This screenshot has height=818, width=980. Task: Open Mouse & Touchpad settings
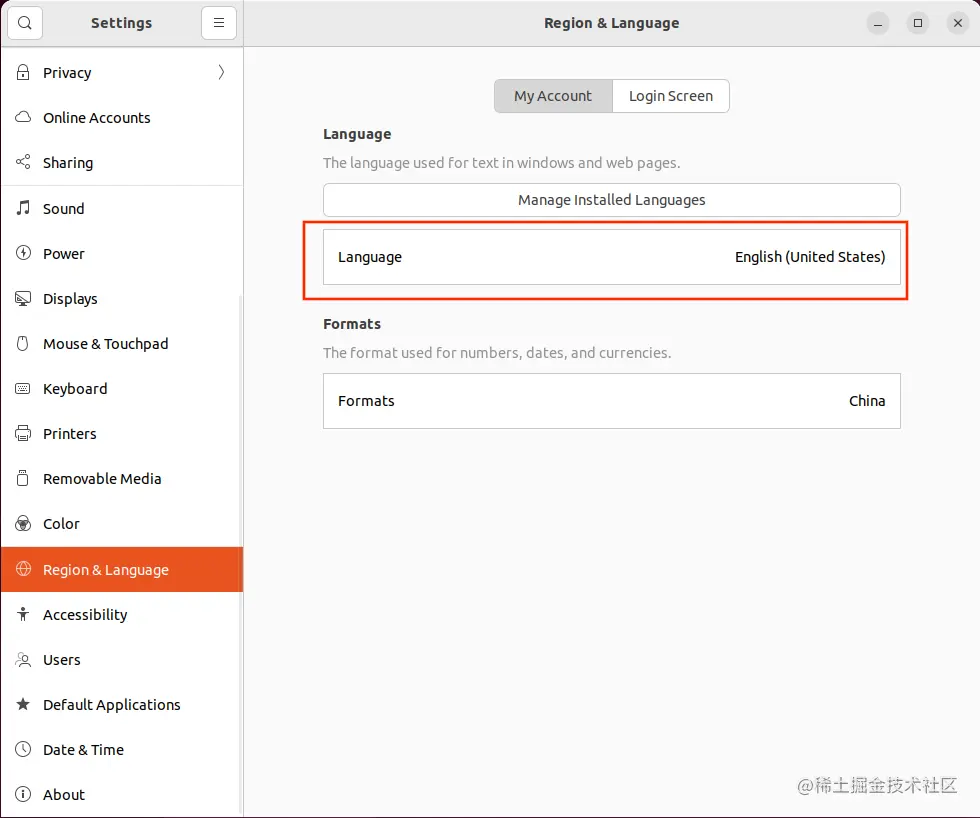coord(122,344)
